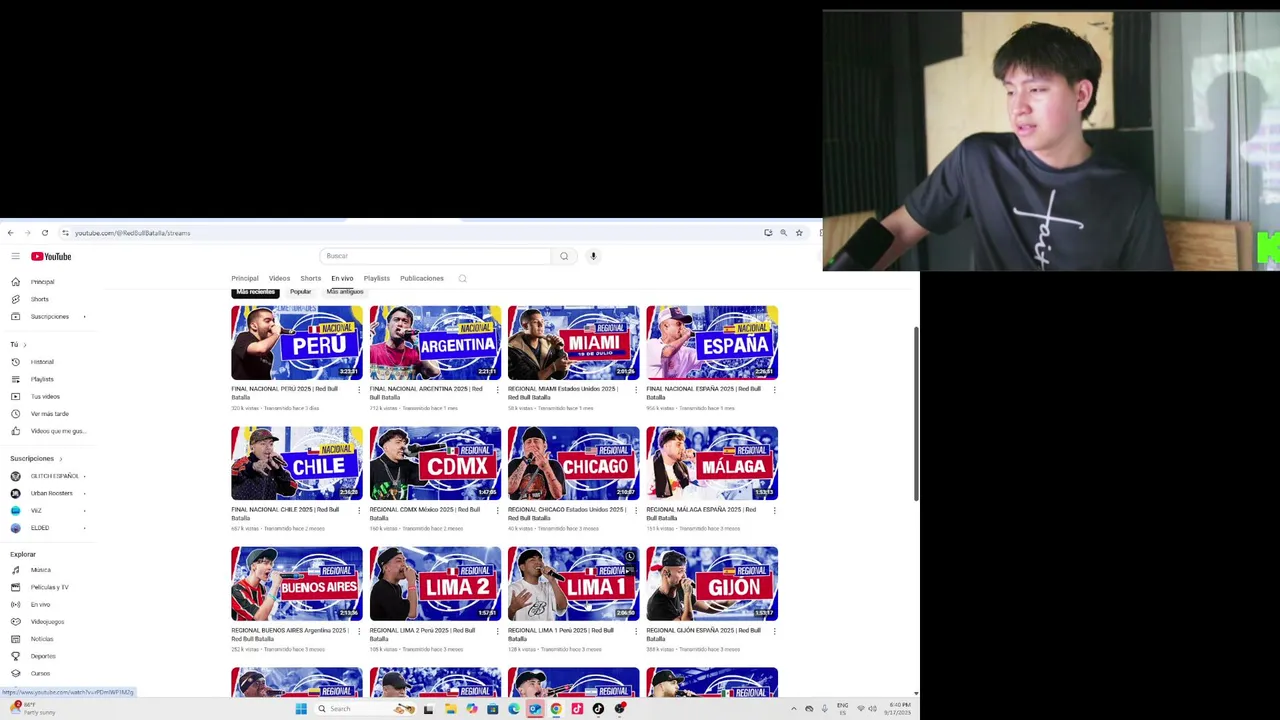Open options for FINAL NACIONAL ESPAÑA video

pyautogui.click(x=774, y=390)
